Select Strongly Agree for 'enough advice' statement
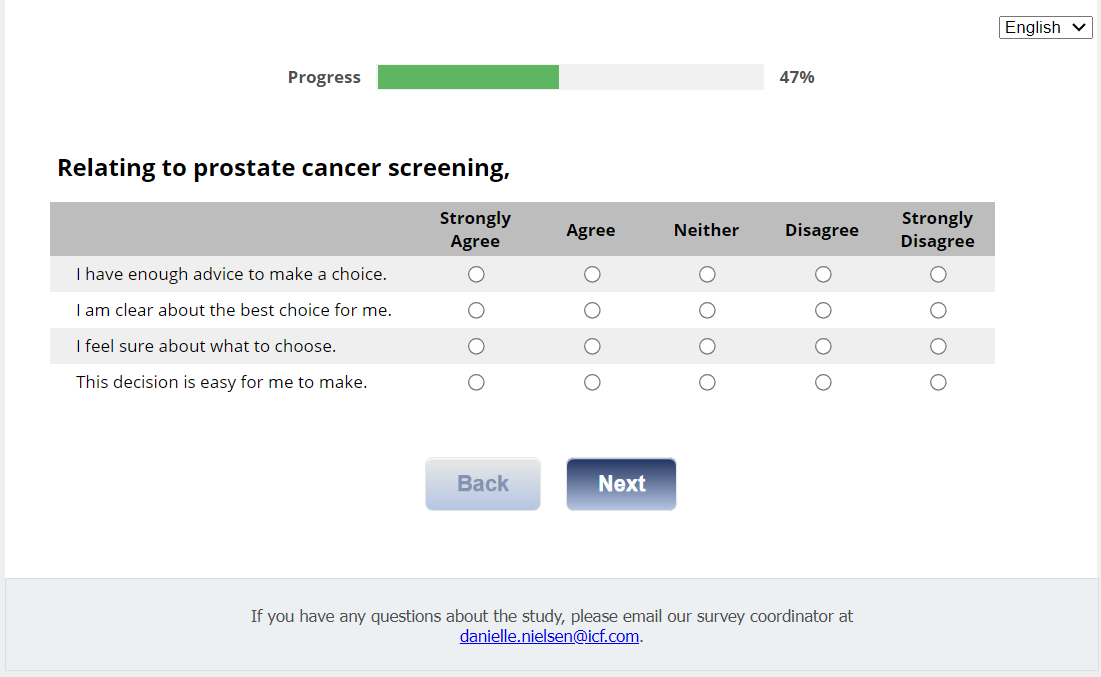 pyautogui.click(x=476, y=274)
